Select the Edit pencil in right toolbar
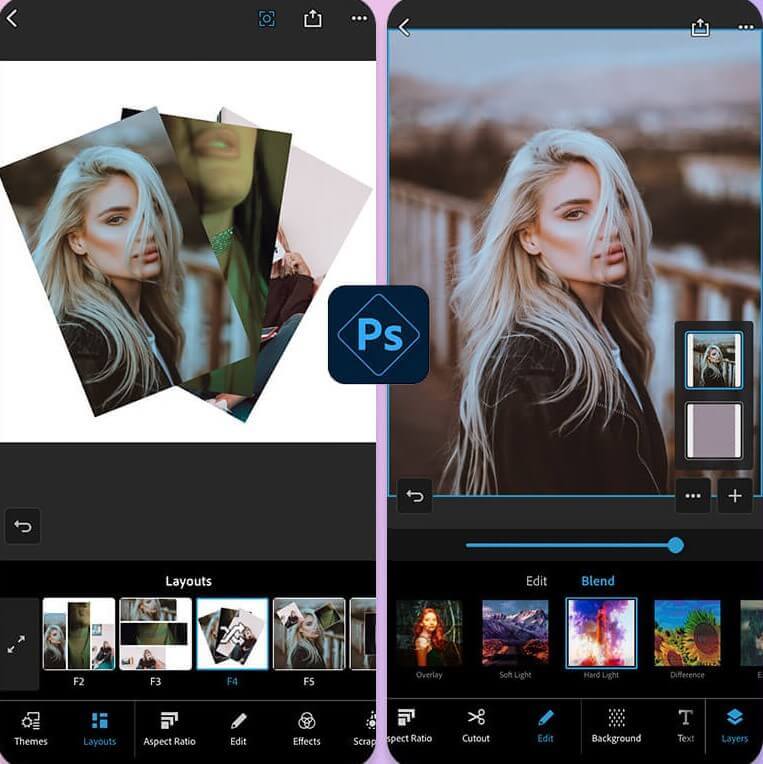Screen dimensions: 763x764 (545, 726)
